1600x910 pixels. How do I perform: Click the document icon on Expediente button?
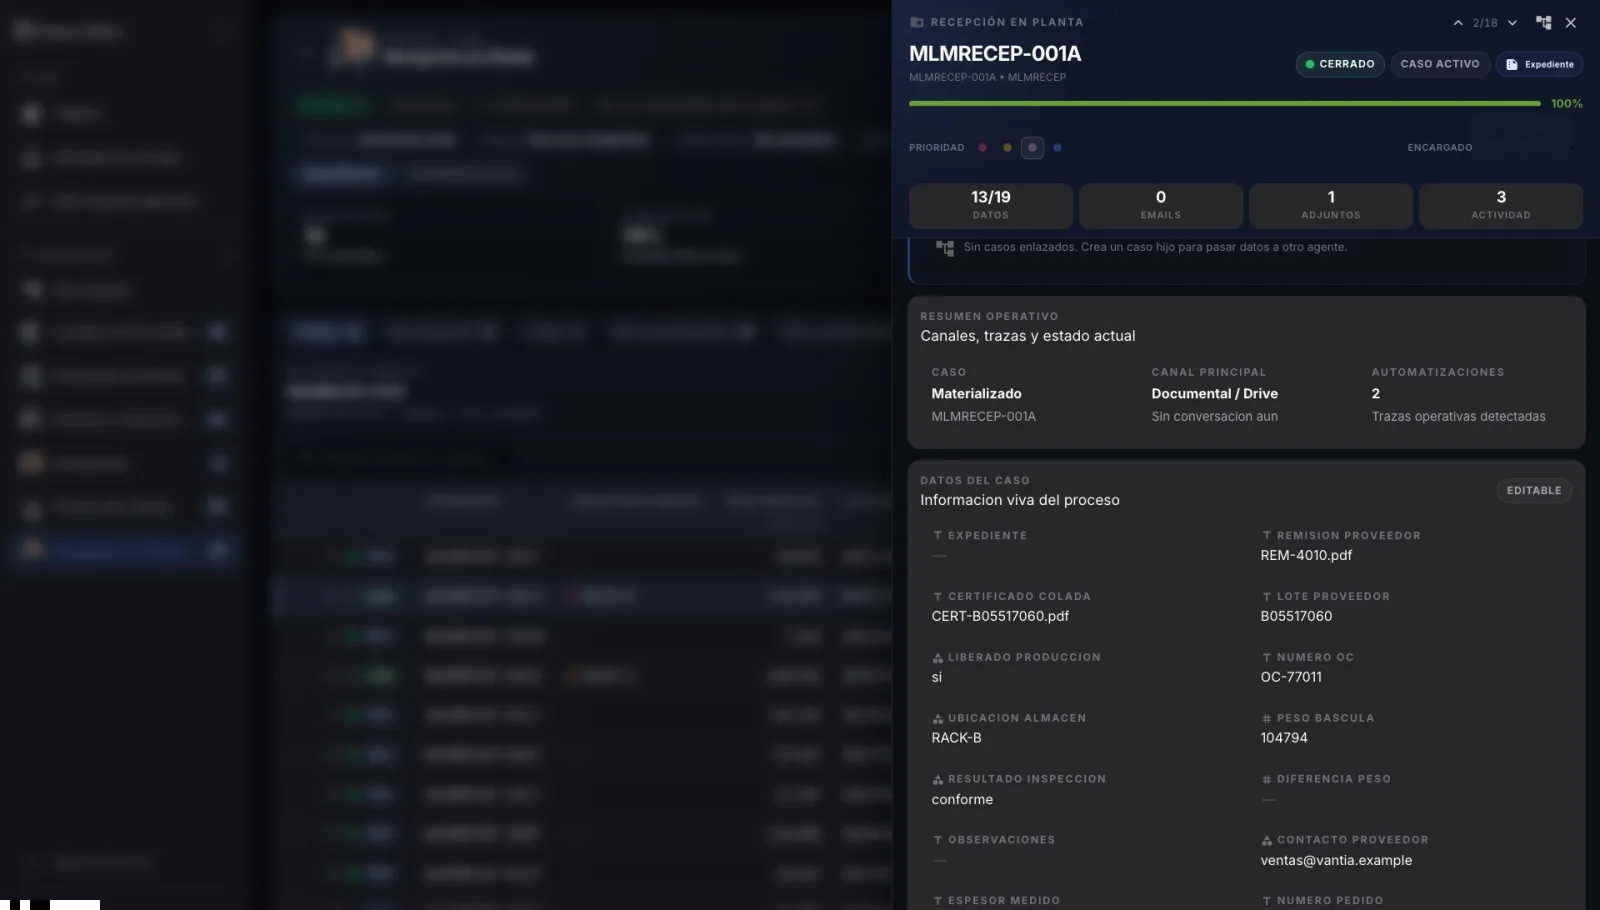1512,64
